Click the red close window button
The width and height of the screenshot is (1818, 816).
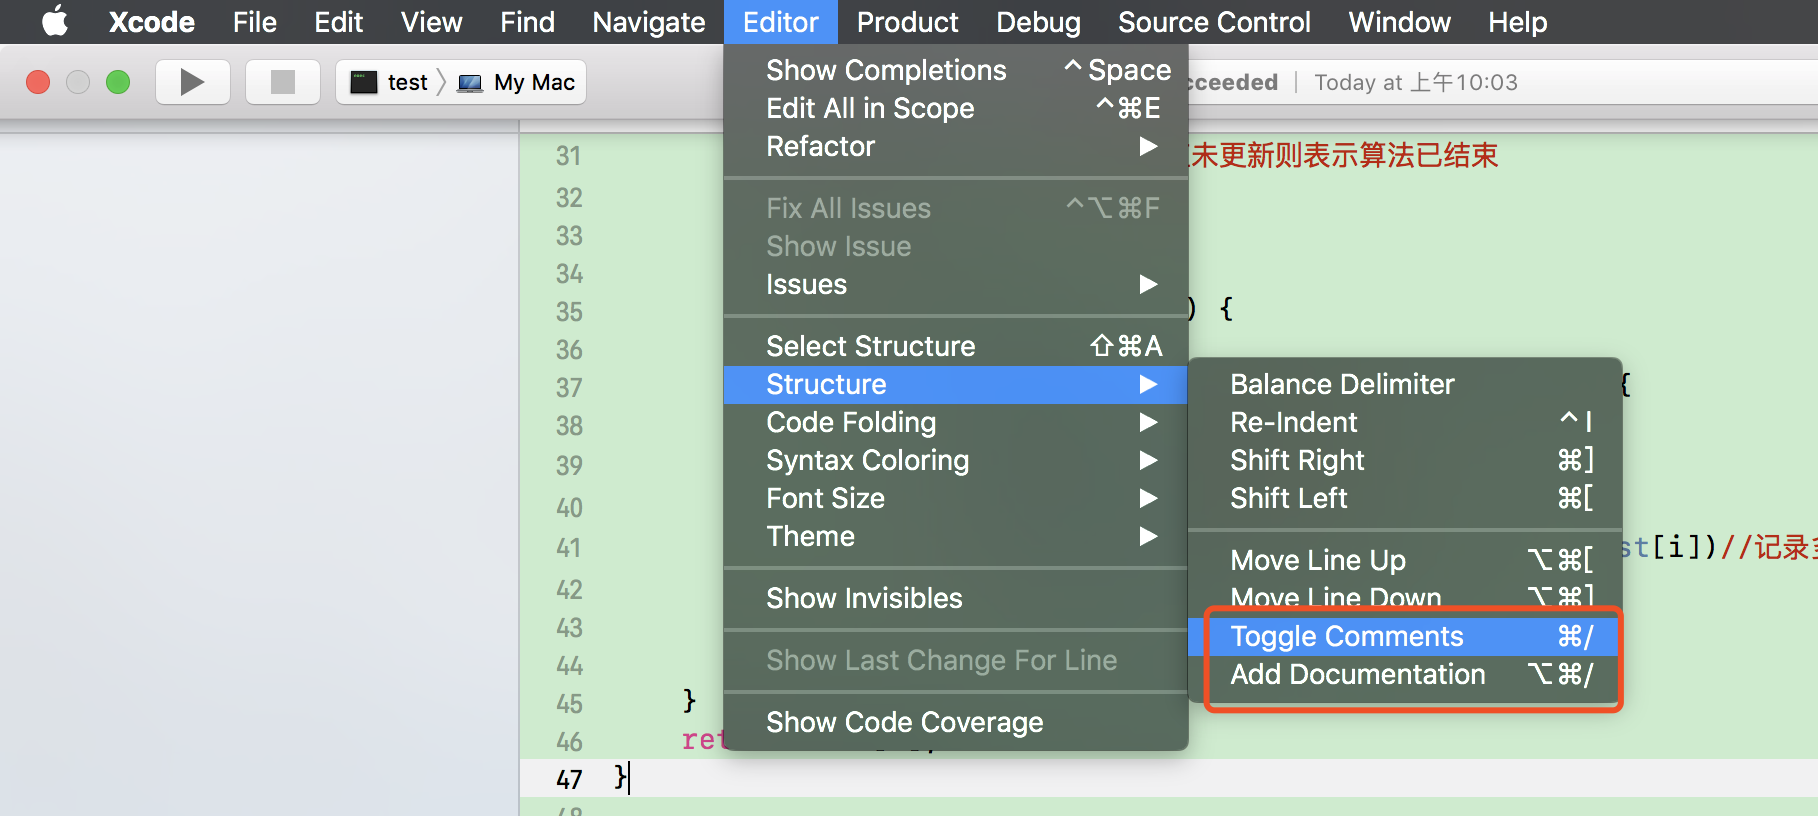coord(38,82)
